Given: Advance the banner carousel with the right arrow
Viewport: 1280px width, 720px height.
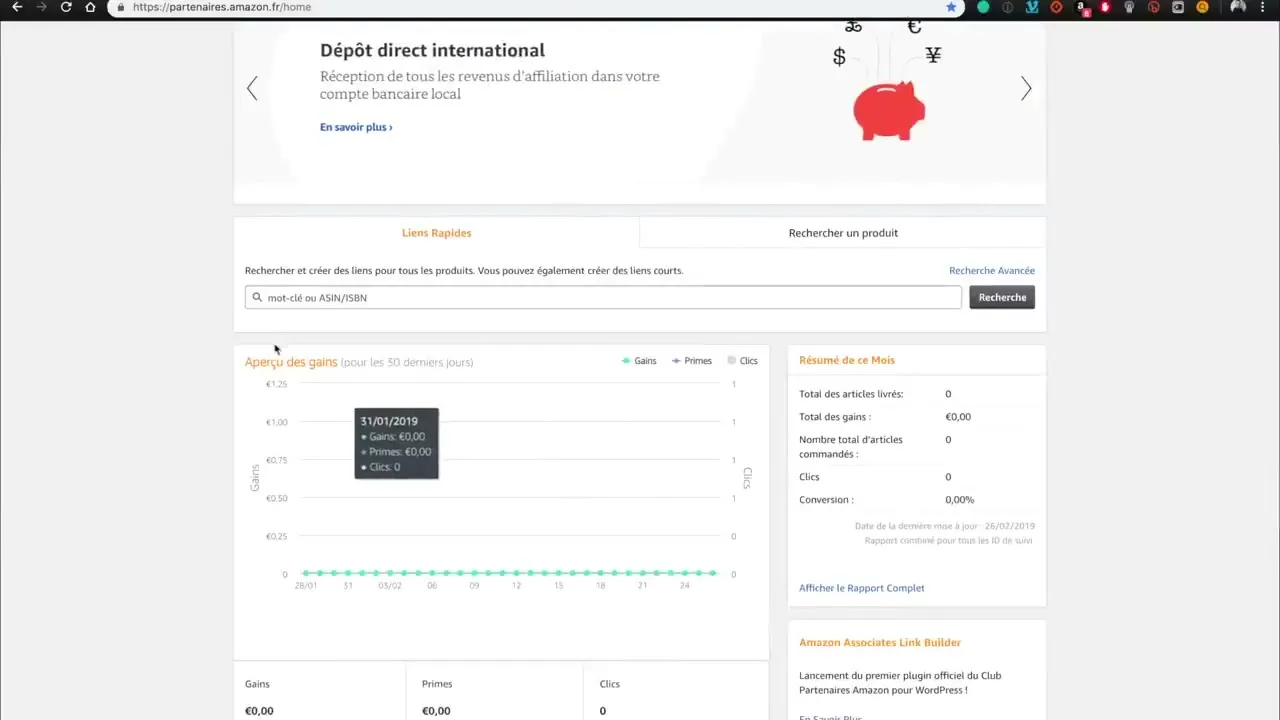Looking at the screenshot, I should coord(1026,88).
